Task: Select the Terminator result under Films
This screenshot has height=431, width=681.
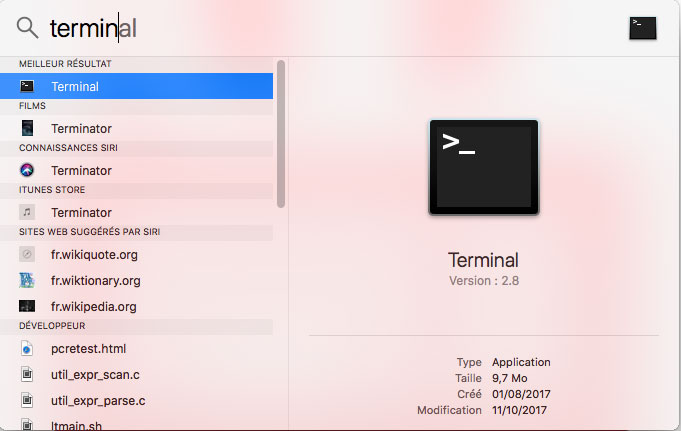Action: click(136, 128)
